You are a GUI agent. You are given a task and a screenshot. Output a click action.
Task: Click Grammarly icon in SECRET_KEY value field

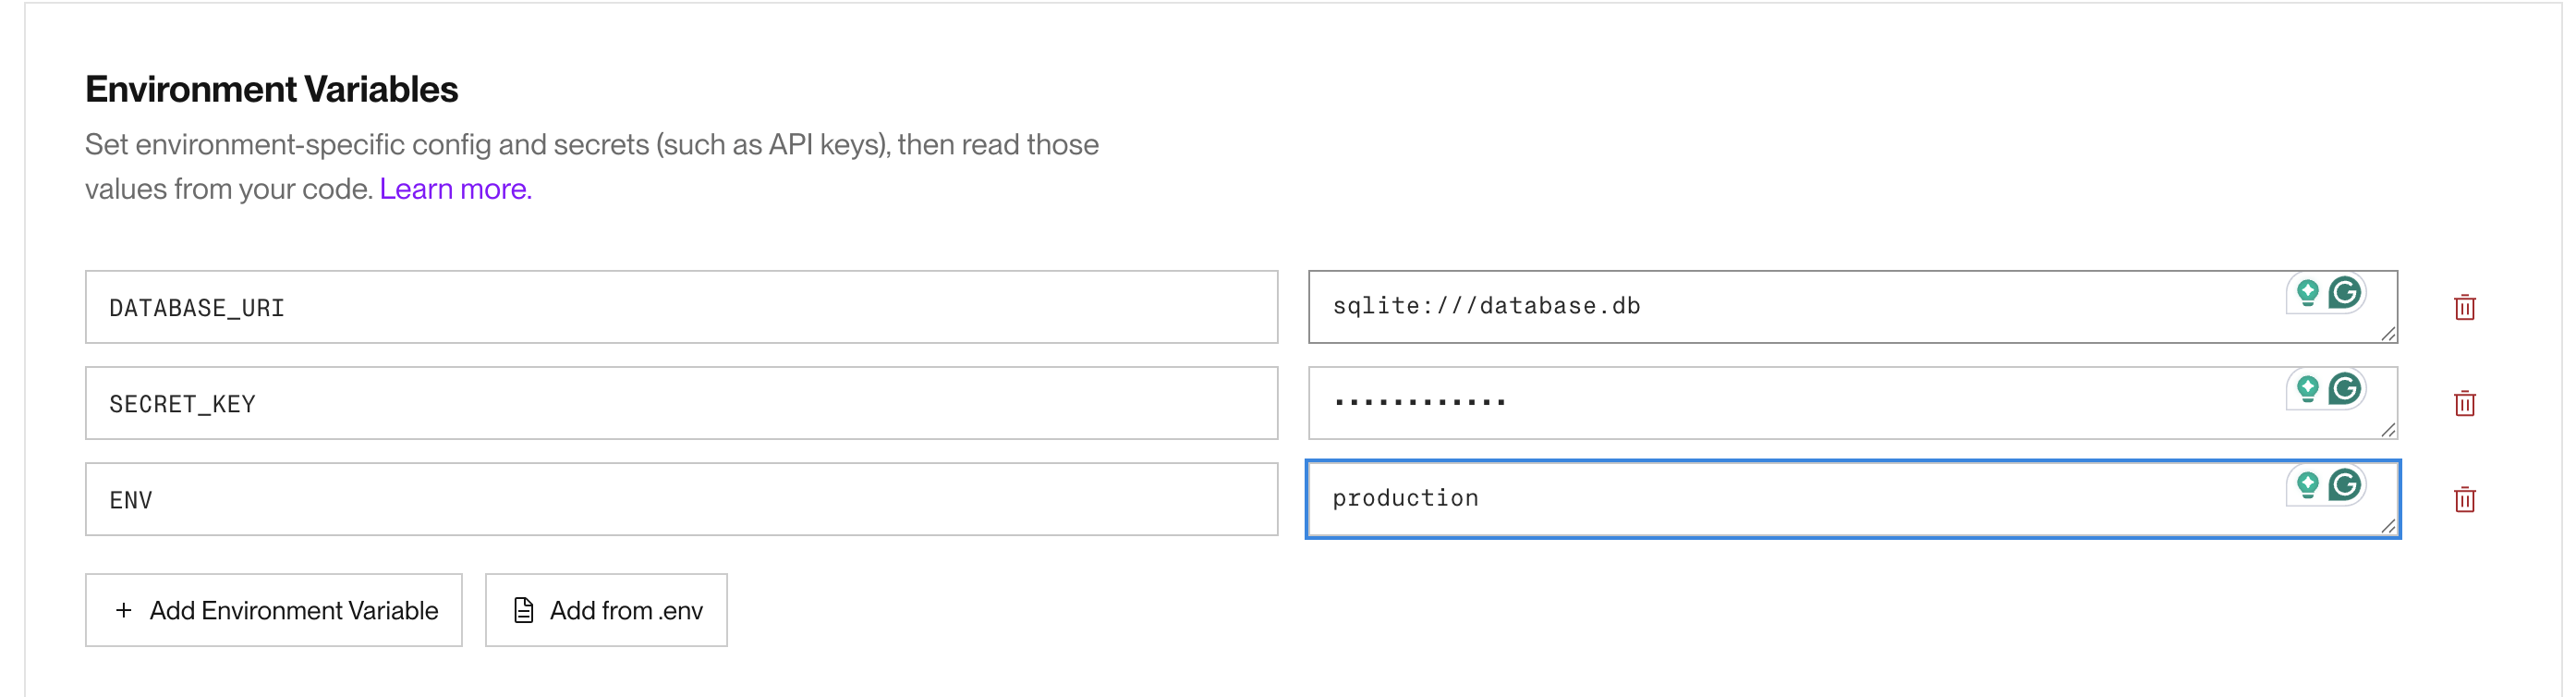2345,389
